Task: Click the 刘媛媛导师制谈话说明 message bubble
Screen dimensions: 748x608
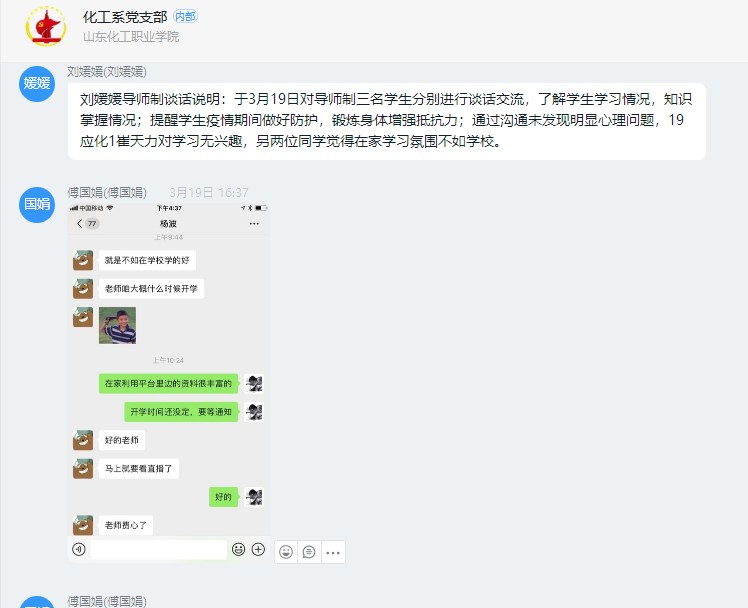Action: pyautogui.click(x=386, y=121)
